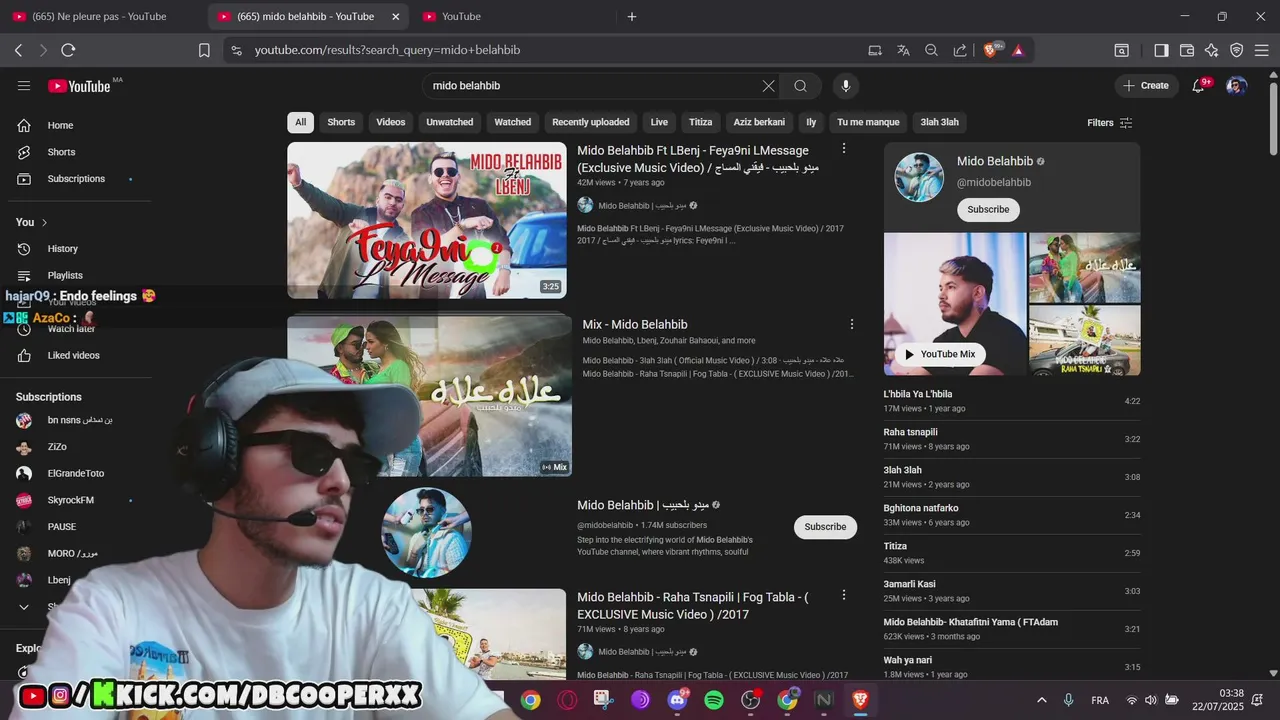This screenshot has width=1280, height=720.
Task: Select the Unwatched filter chip
Action: [x=450, y=122]
